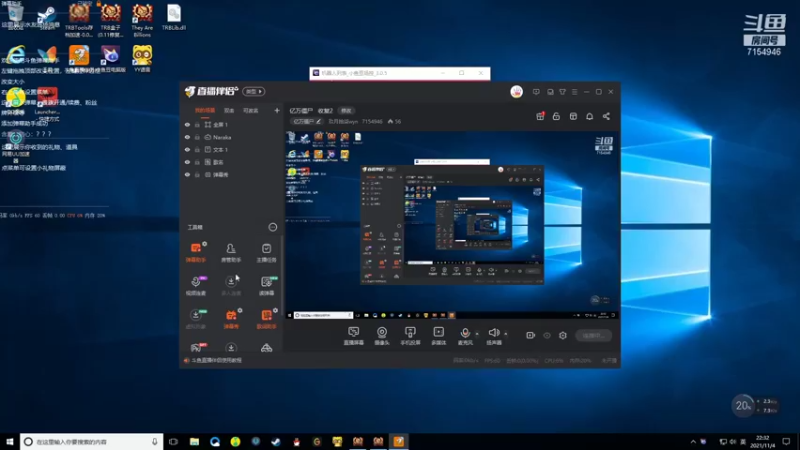This screenshot has width=800, height=450.
Task: Open stream settings gear in the bottom bar
Action: pyautogui.click(x=563, y=335)
